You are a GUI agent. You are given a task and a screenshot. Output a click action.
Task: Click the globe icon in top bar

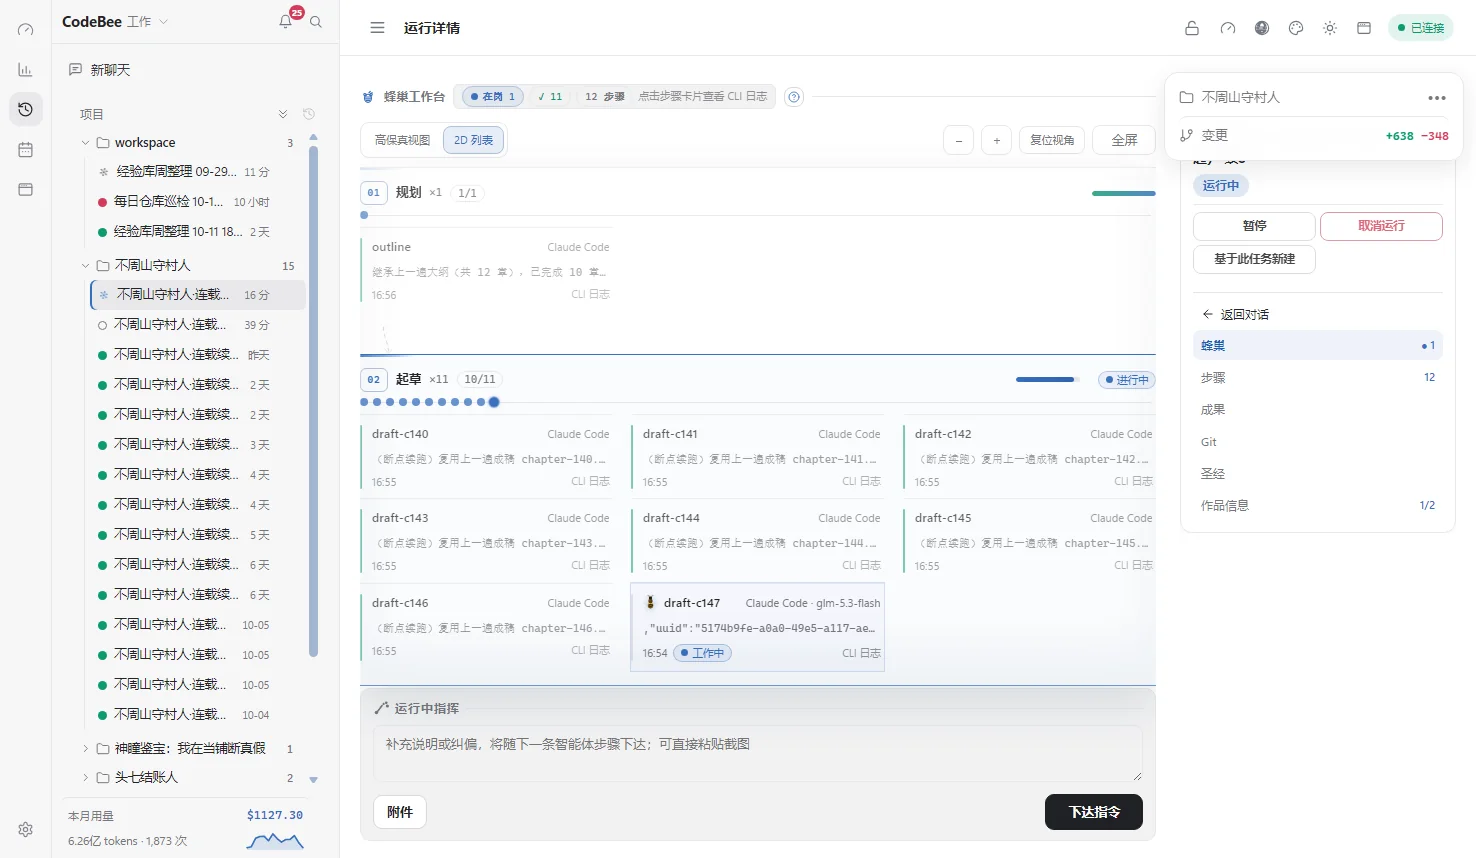[x=1262, y=28]
